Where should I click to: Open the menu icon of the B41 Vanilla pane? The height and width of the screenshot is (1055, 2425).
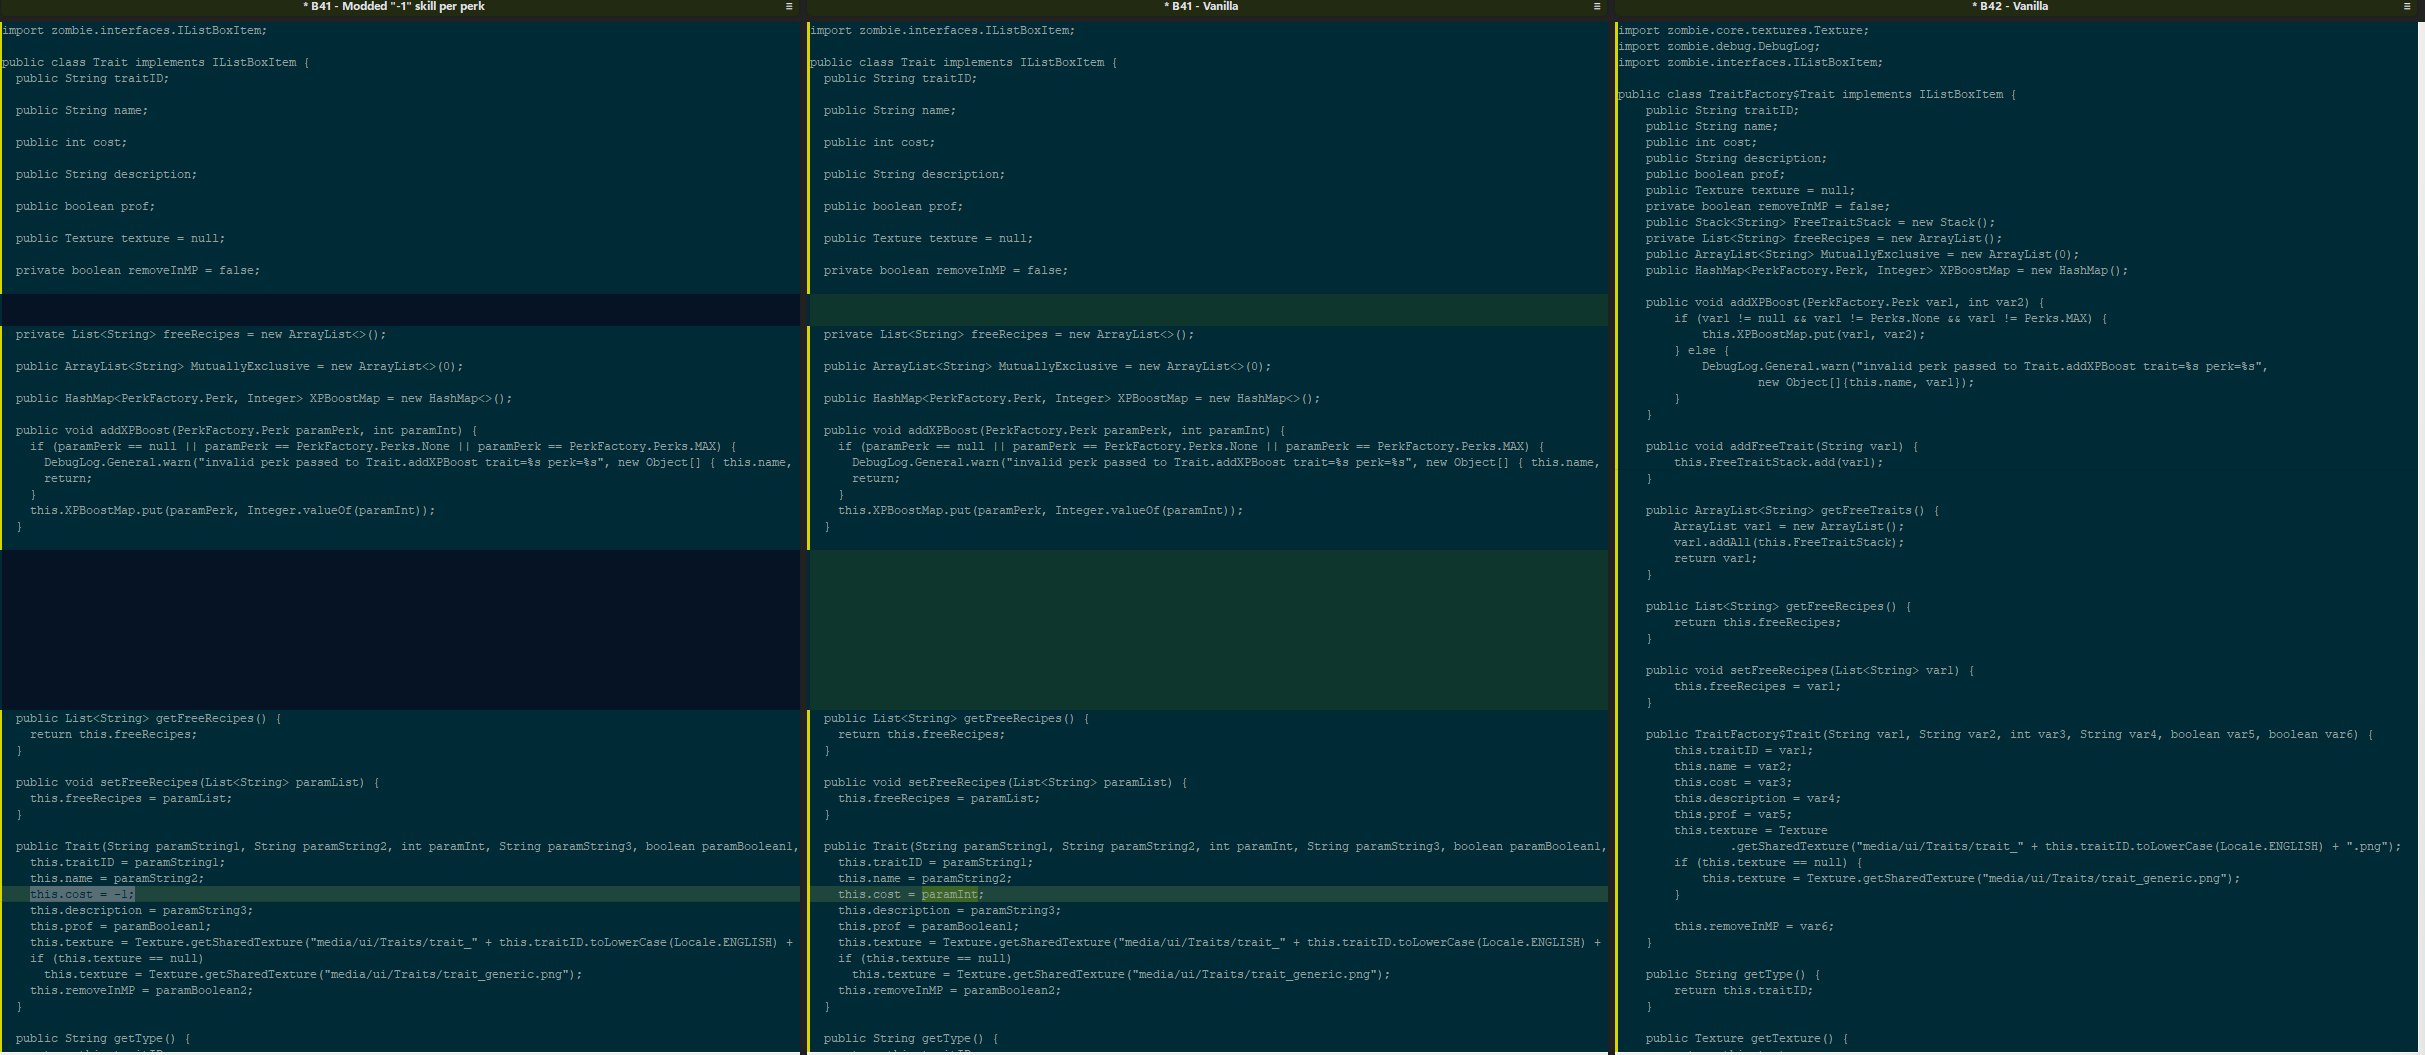[x=1597, y=6]
